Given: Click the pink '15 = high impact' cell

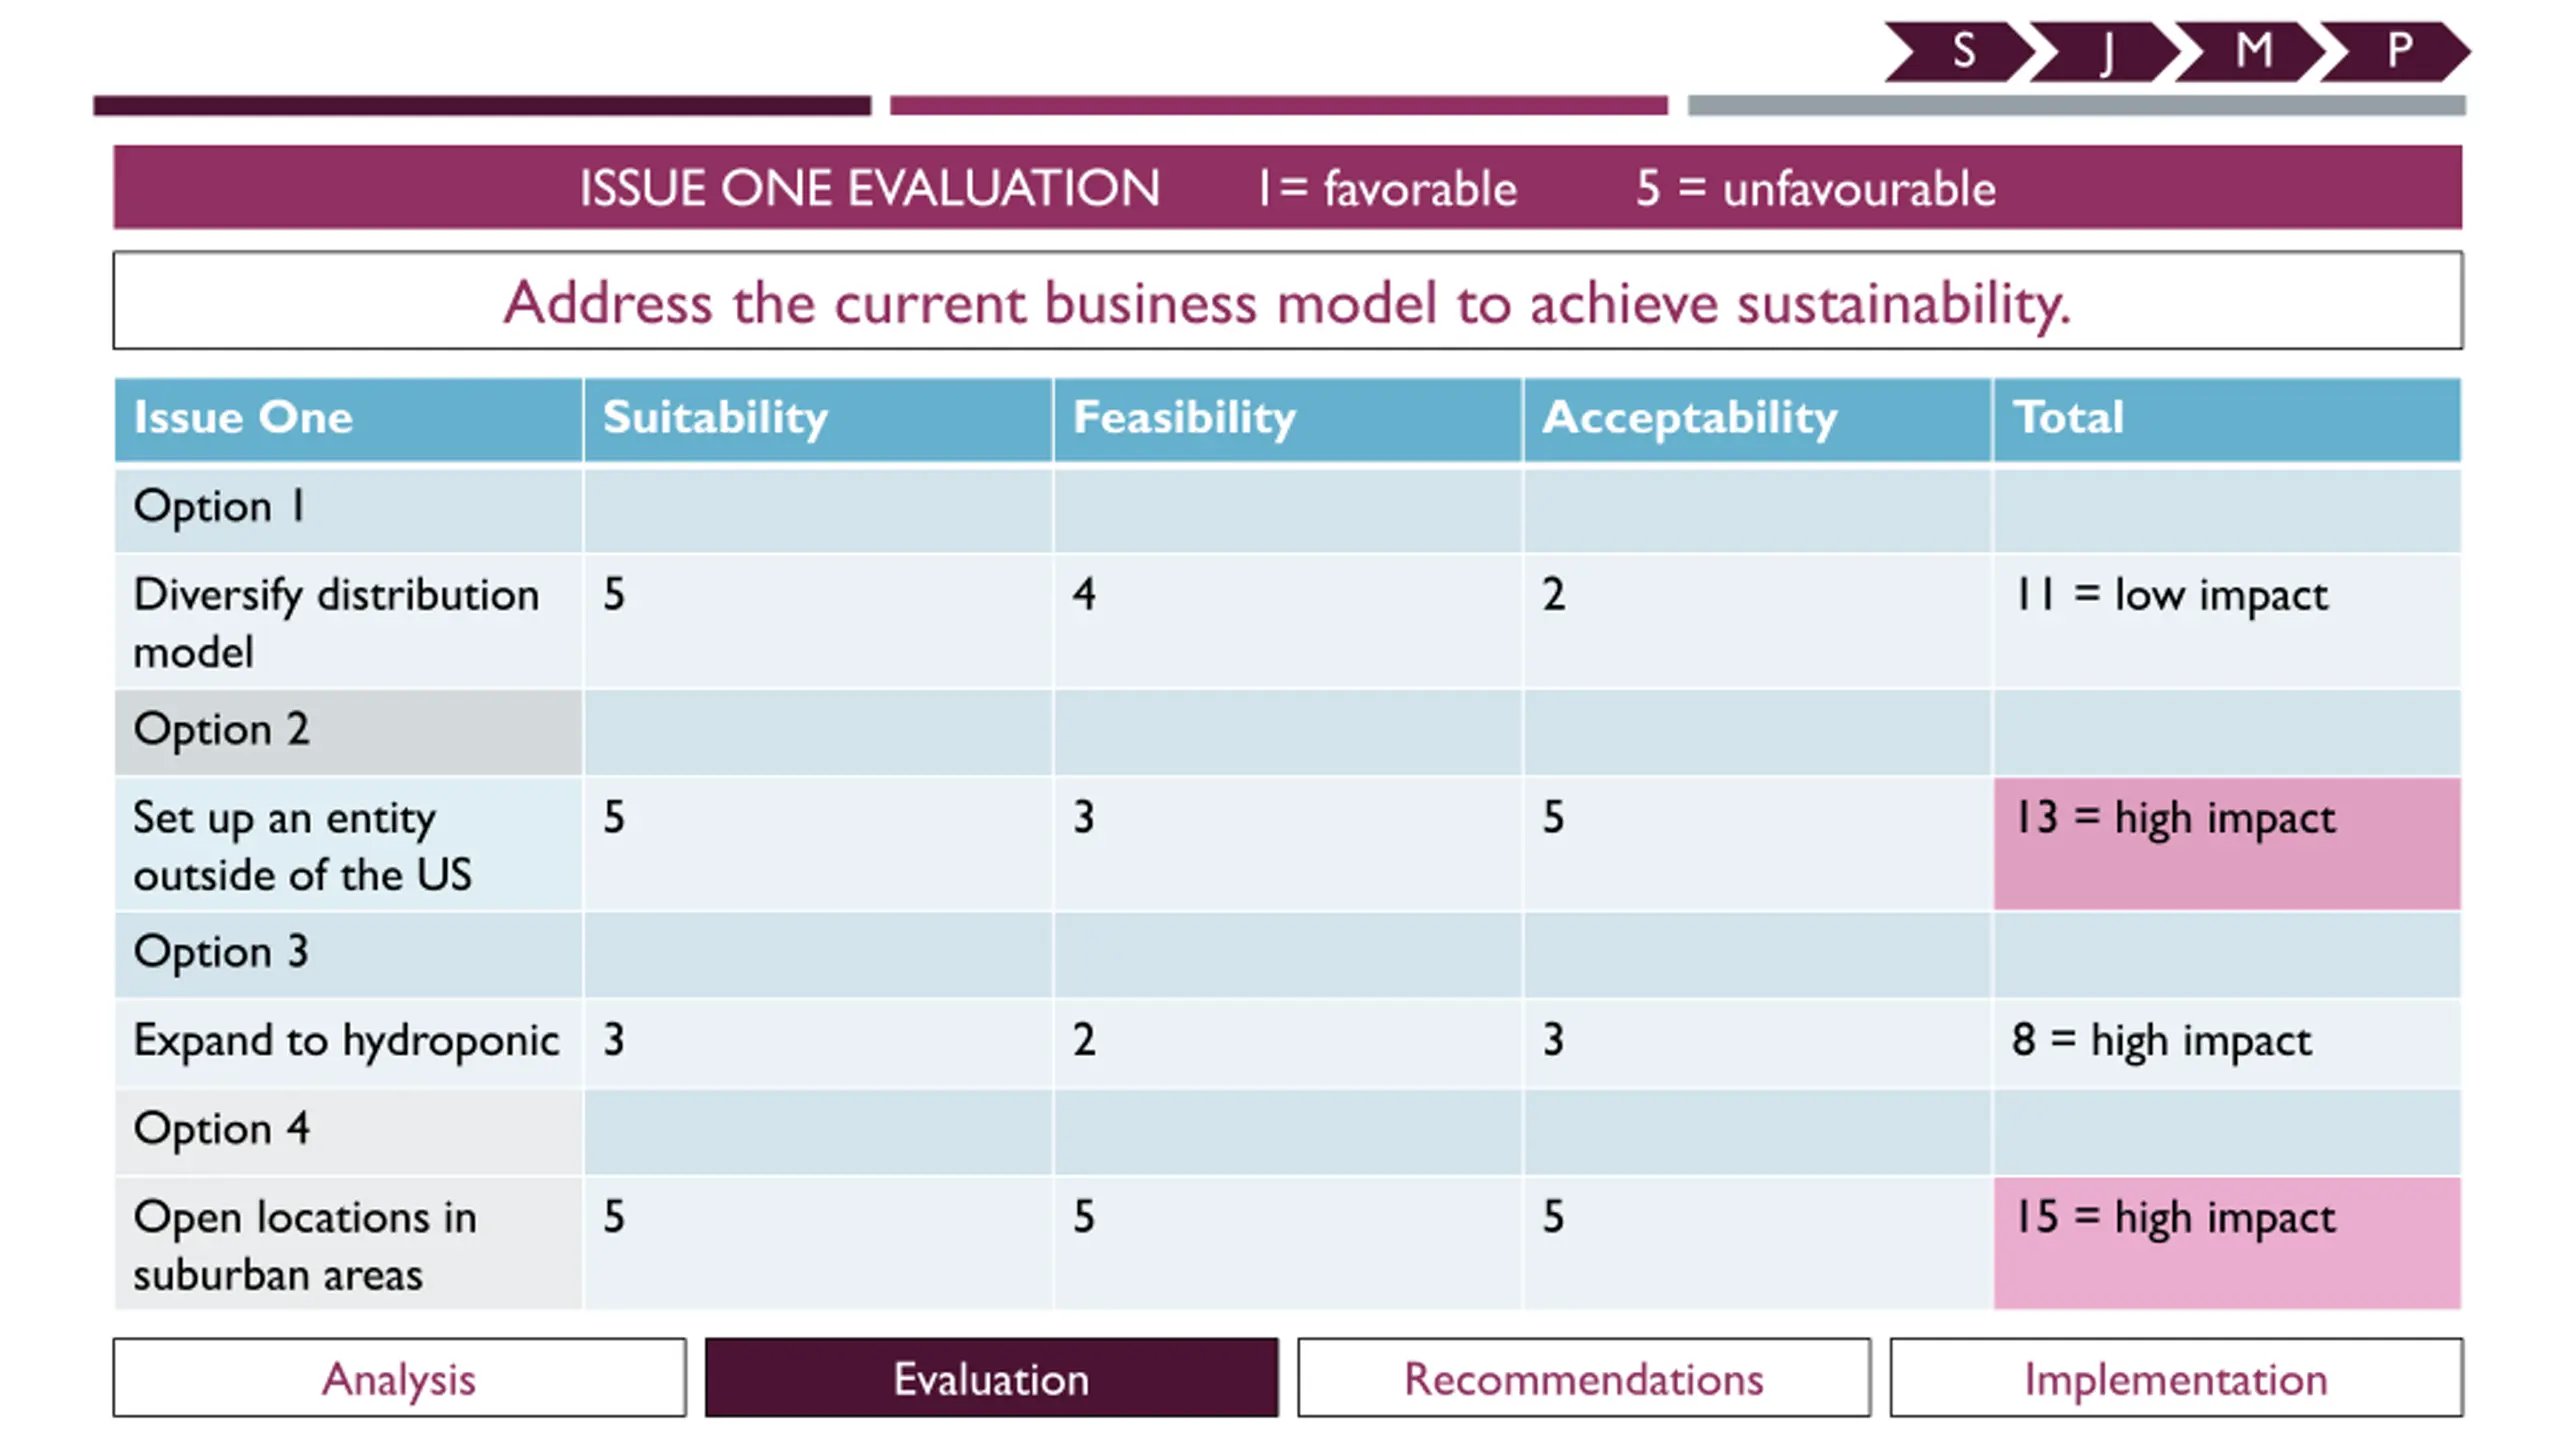Looking at the screenshot, I should tap(2227, 1243).
